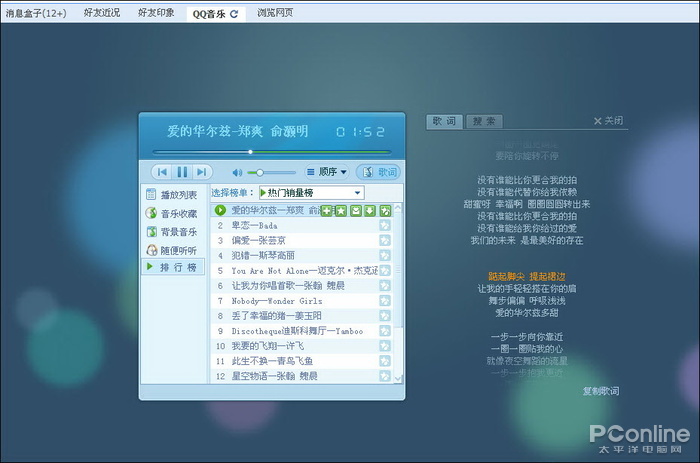
Task: Pause the current song
Action: click(x=182, y=172)
